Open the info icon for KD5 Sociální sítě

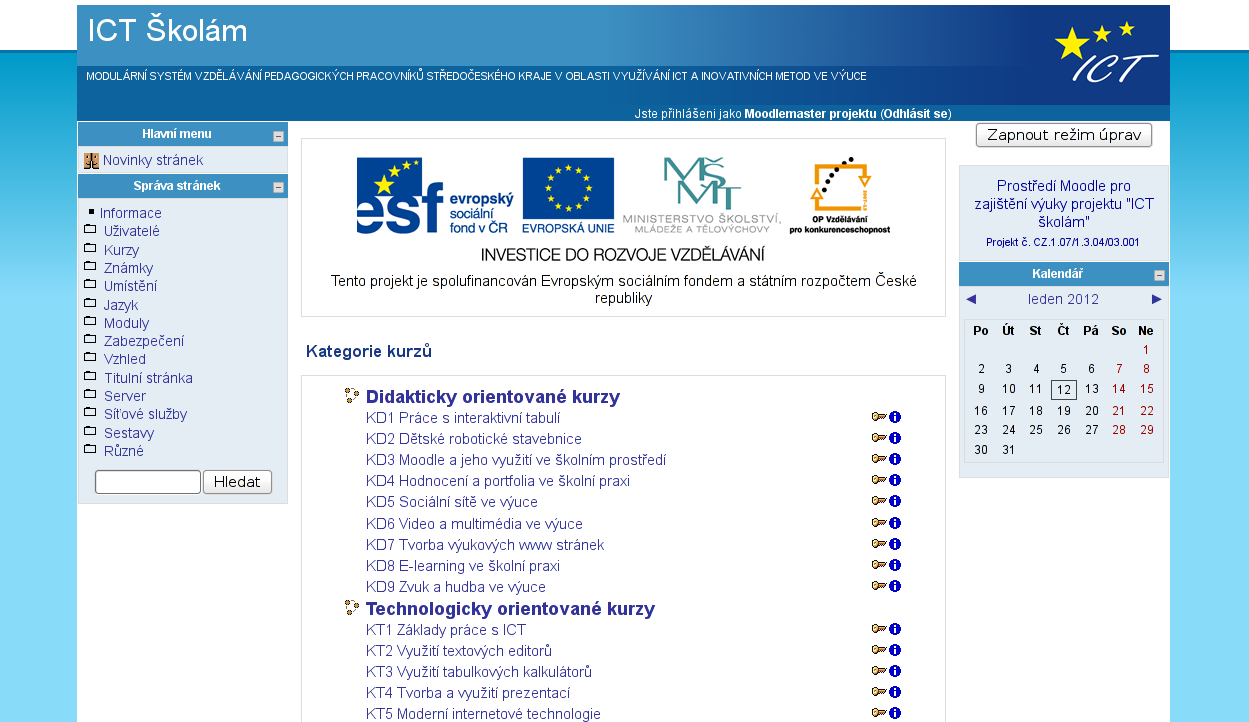[x=895, y=501]
